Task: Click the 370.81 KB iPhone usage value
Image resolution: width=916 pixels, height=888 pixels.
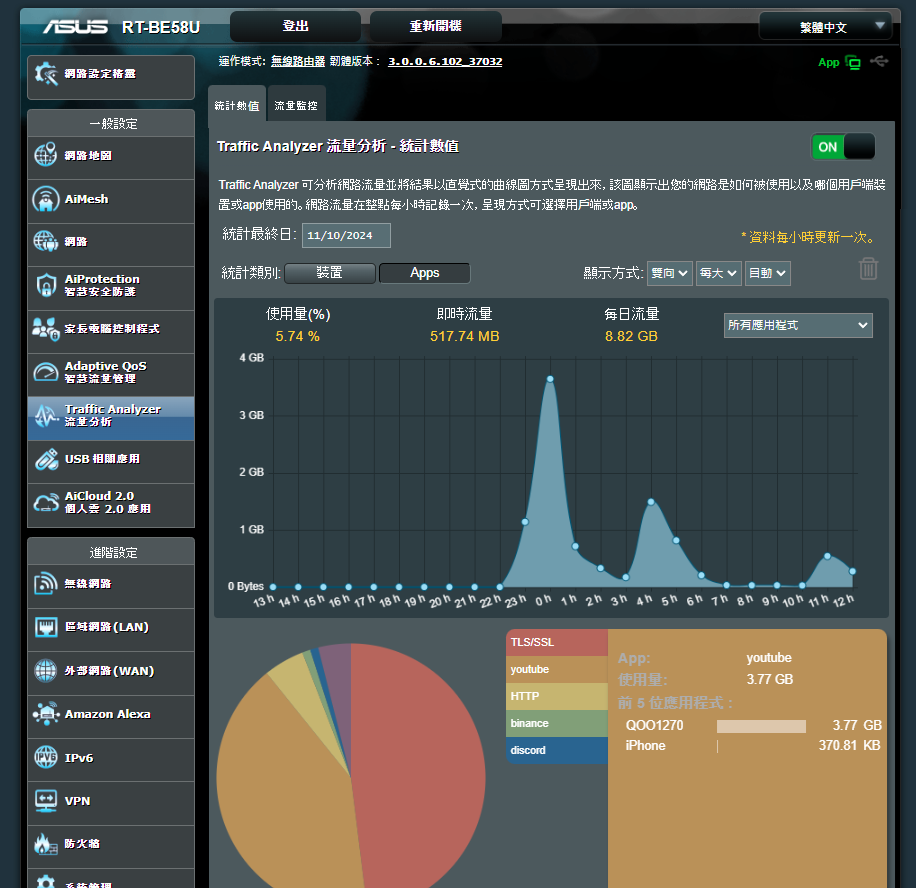Action: pos(849,745)
